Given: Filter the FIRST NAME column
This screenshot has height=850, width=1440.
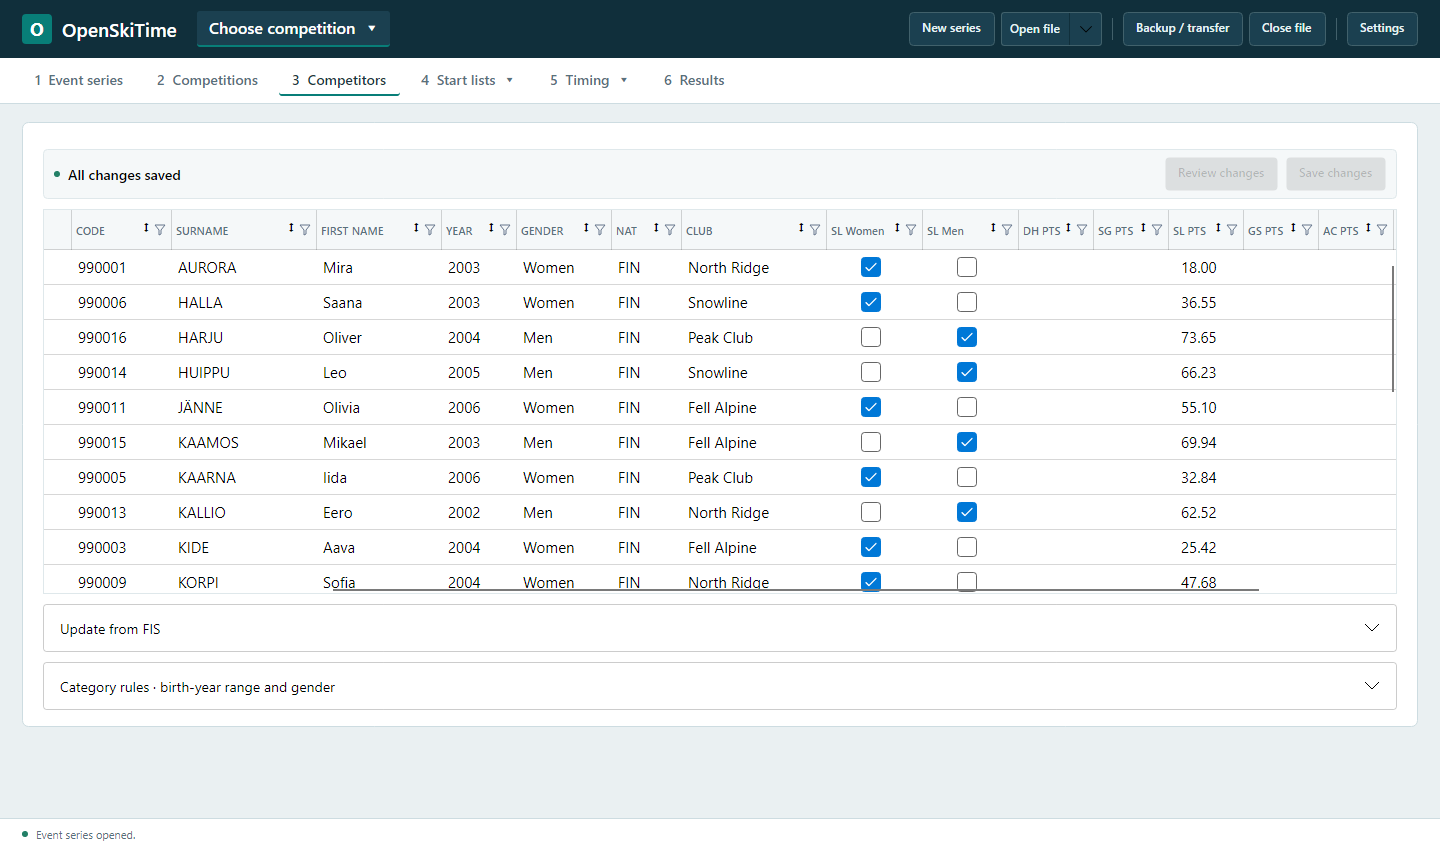Looking at the screenshot, I should [430, 230].
